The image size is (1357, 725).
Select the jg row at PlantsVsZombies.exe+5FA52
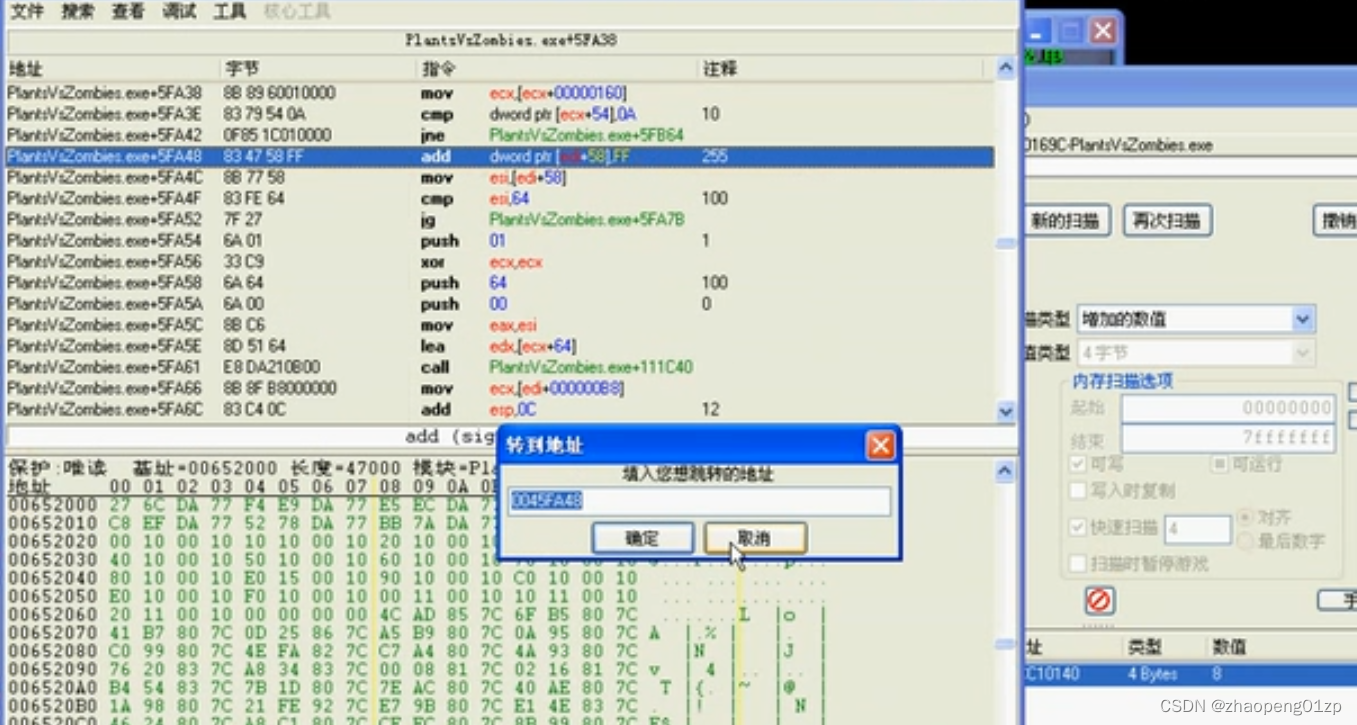coord(500,220)
